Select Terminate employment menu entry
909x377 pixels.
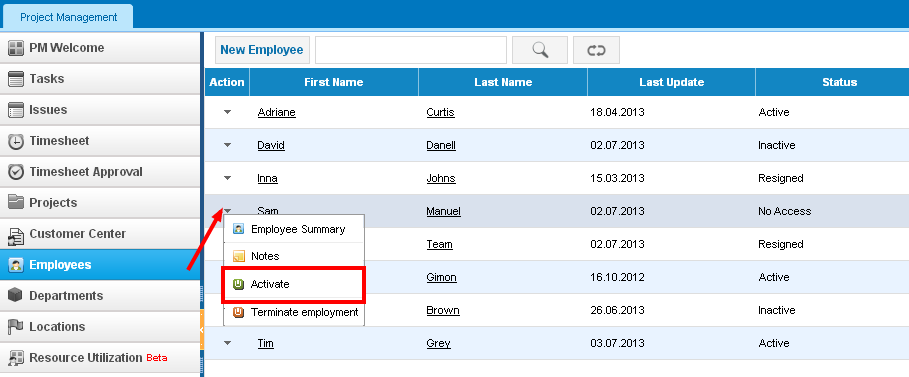[x=294, y=313]
